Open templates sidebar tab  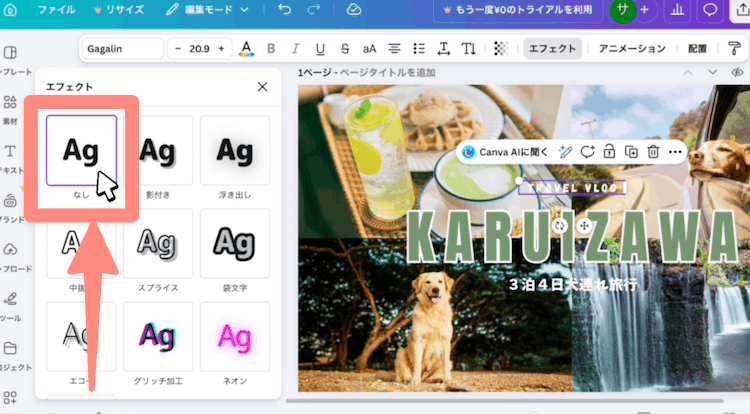pyautogui.click(x=11, y=60)
